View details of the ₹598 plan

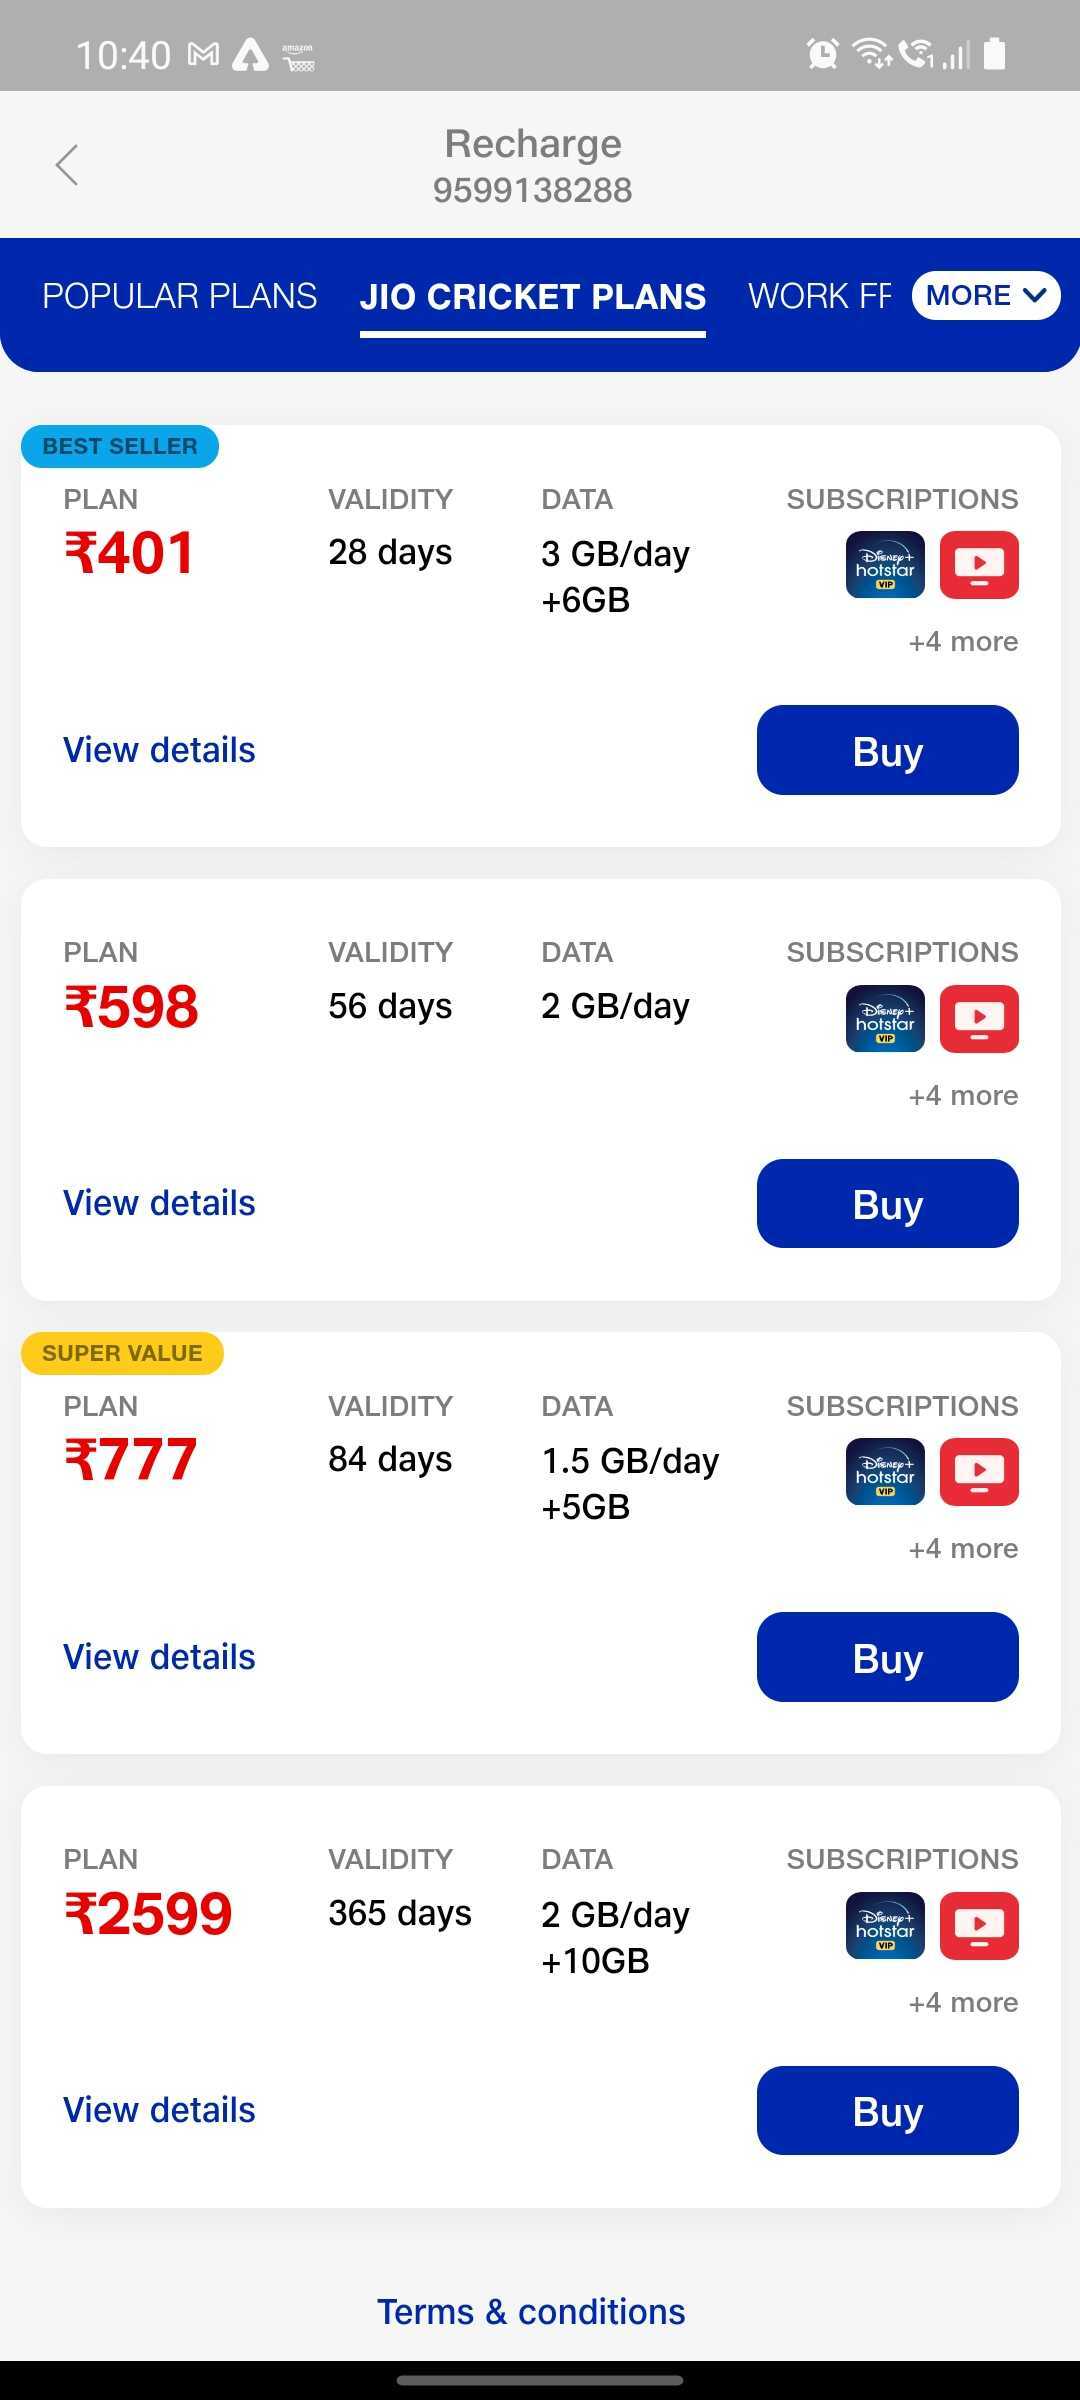pos(159,1203)
